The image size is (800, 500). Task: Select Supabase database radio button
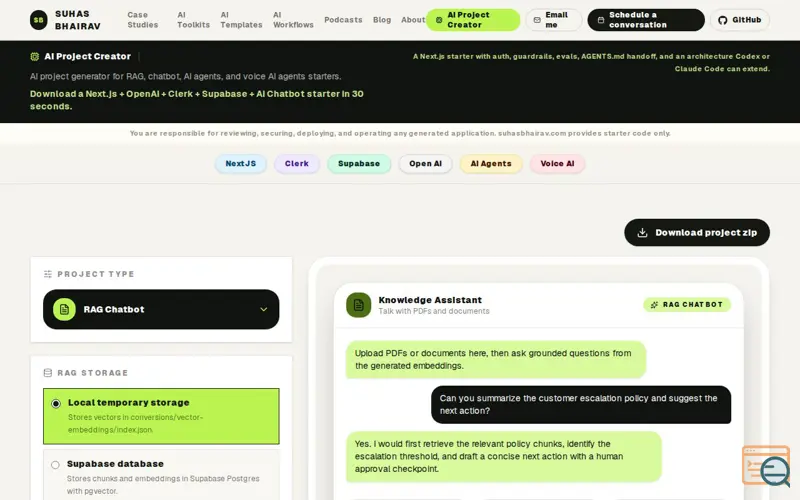pyautogui.click(x=55, y=465)
